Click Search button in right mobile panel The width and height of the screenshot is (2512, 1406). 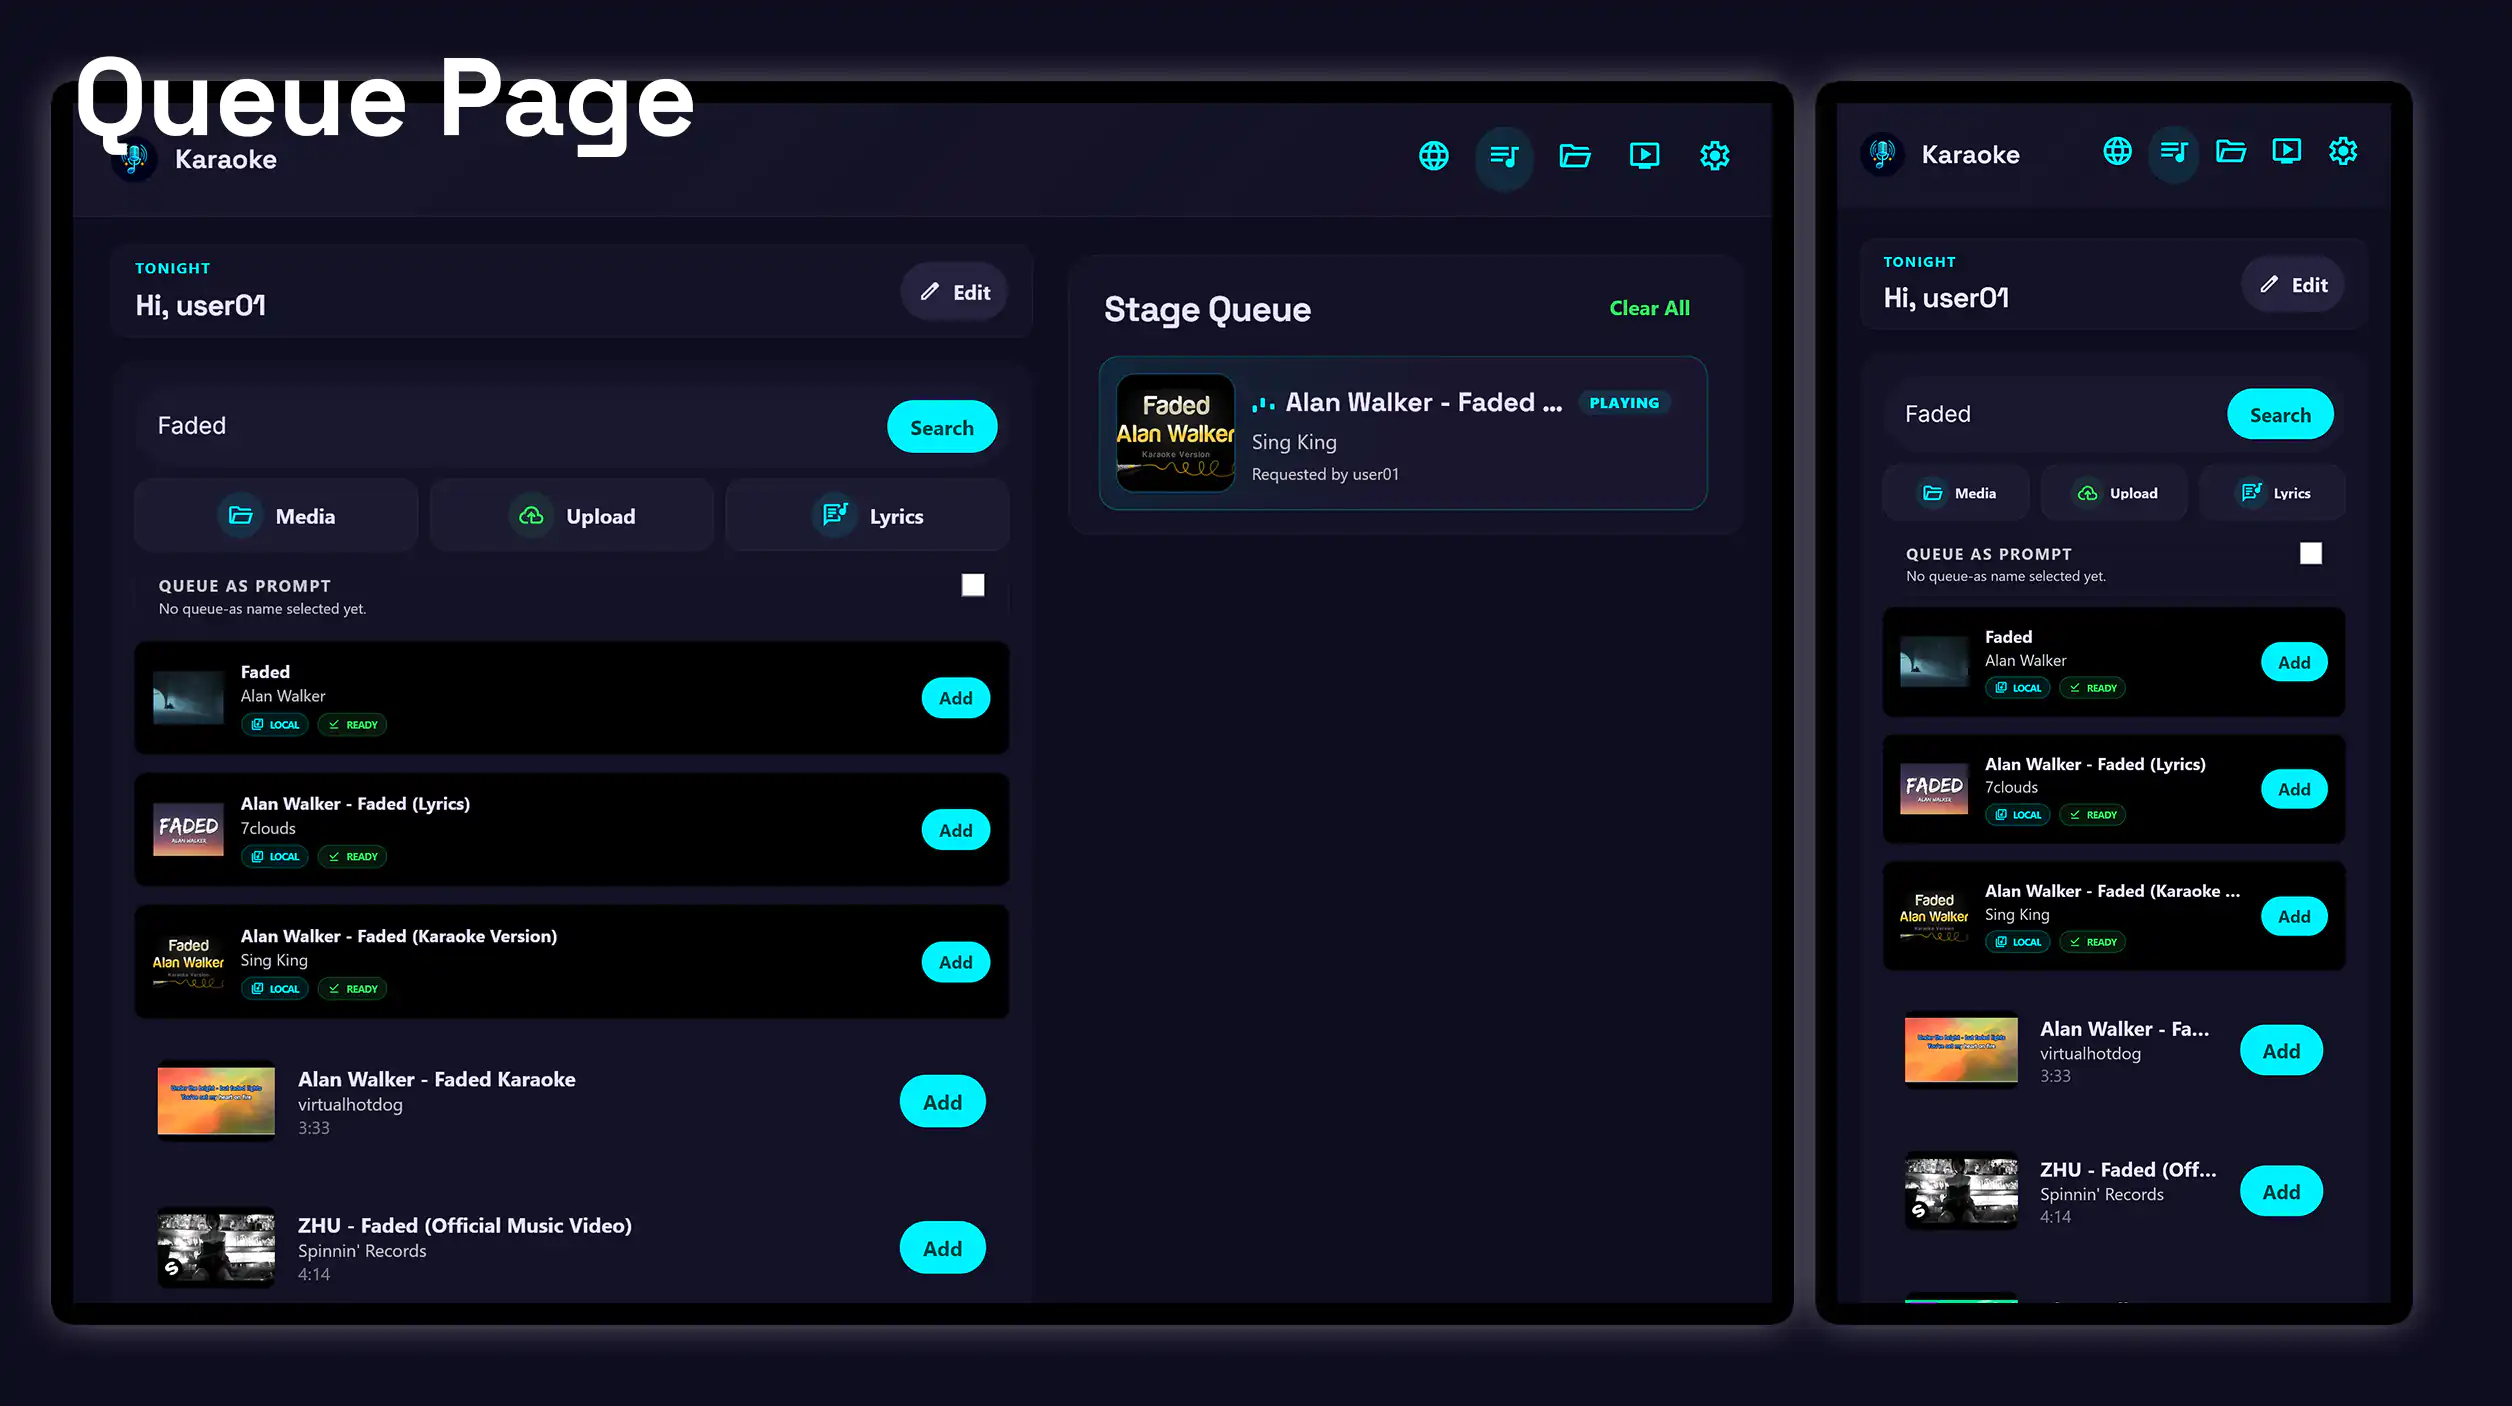pyautogui.click(x=2281, y=414)
